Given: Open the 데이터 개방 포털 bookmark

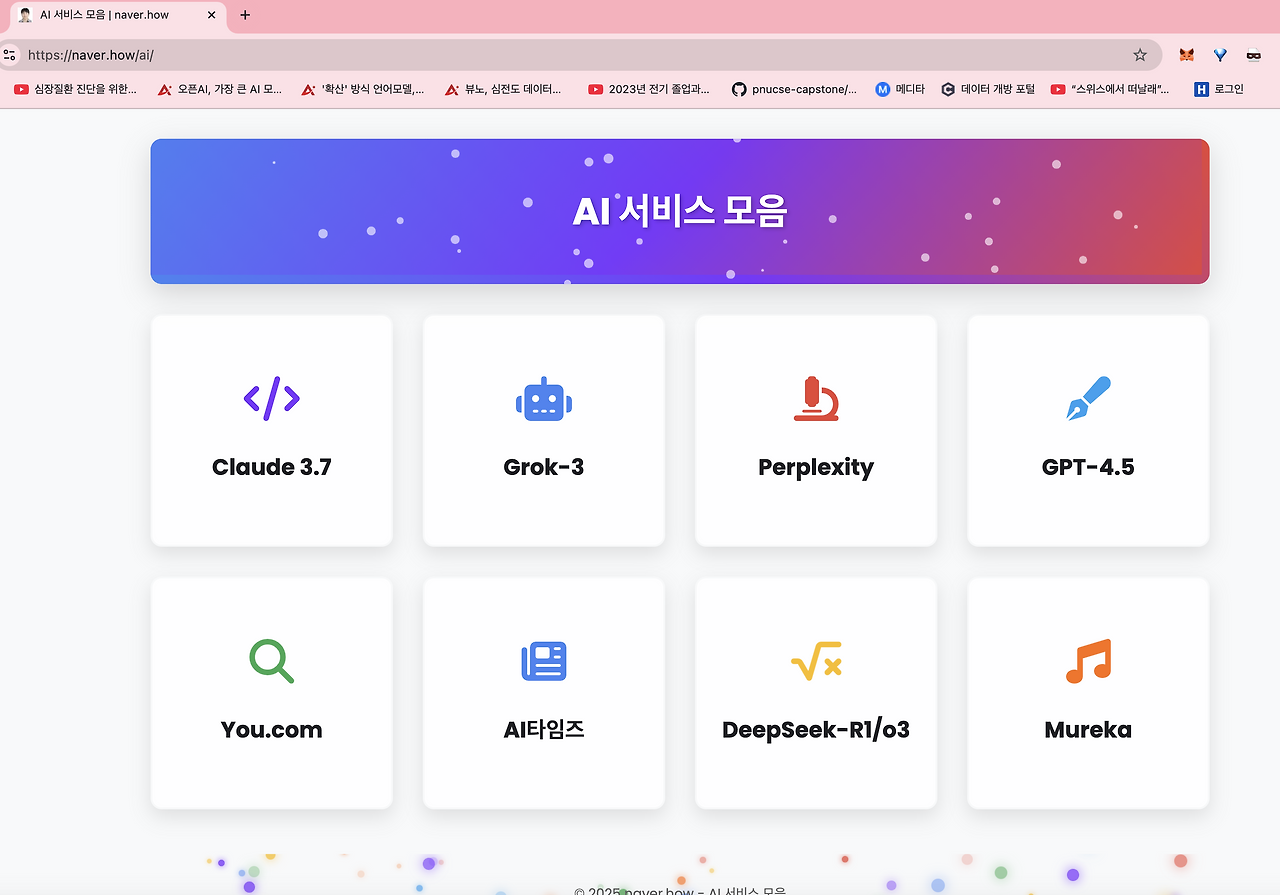Looking at the screenshot, I should 988,89.
